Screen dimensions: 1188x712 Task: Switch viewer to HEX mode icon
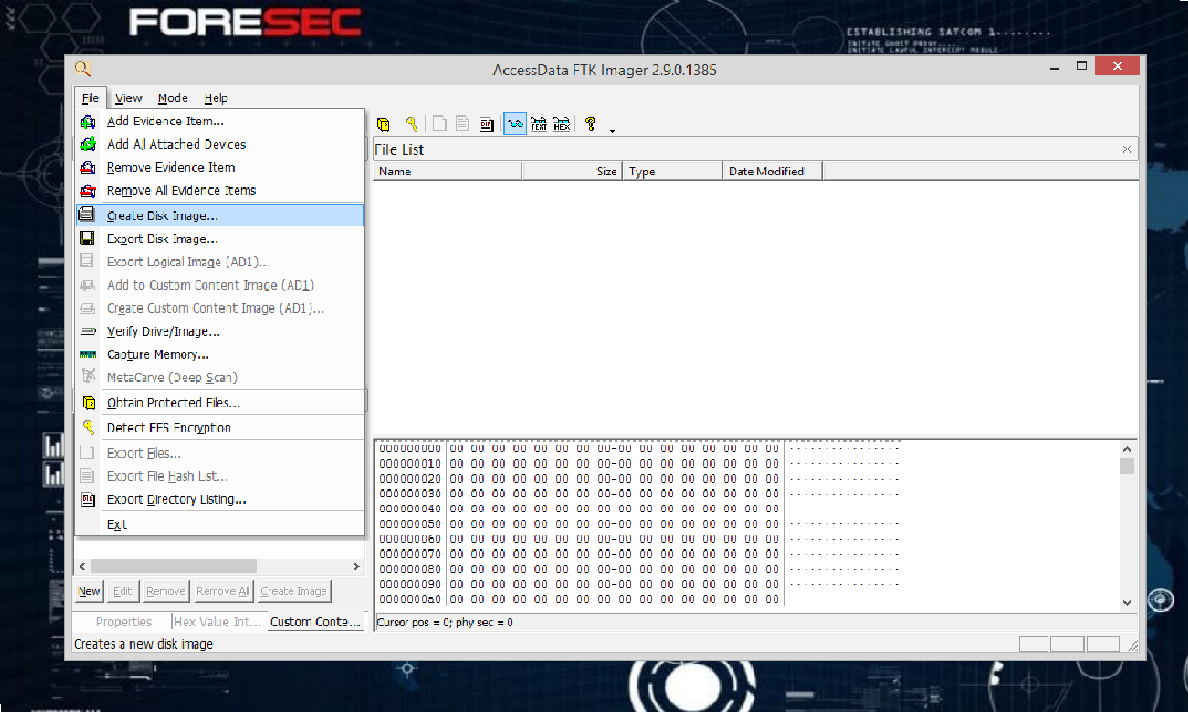pyautogui.click(x=562, y=123)
